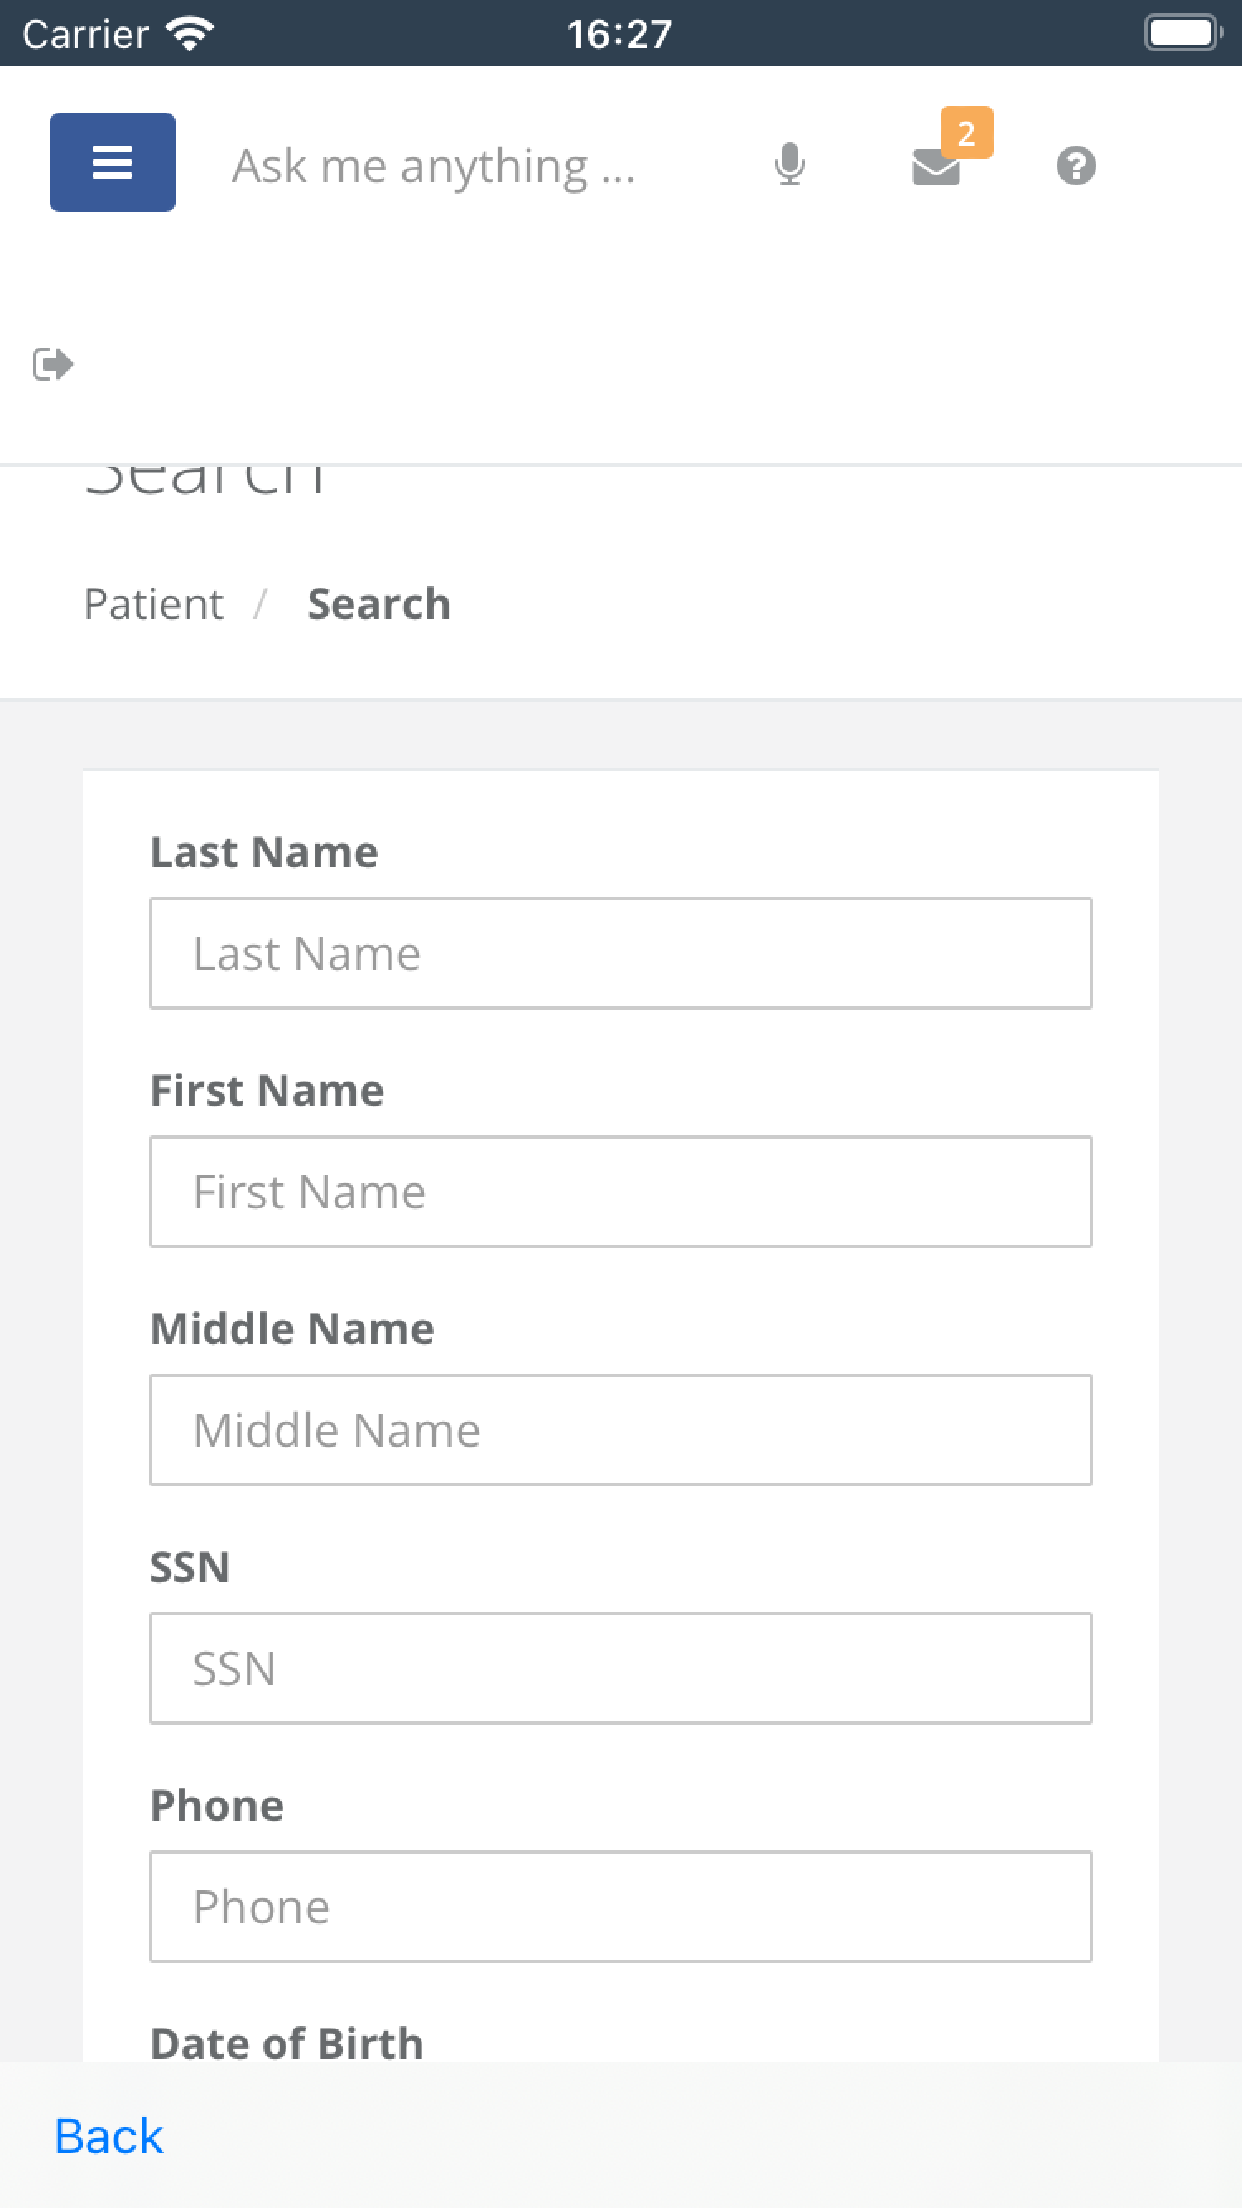Tap the 16:27 clock in status bar

tap(620, 34)
